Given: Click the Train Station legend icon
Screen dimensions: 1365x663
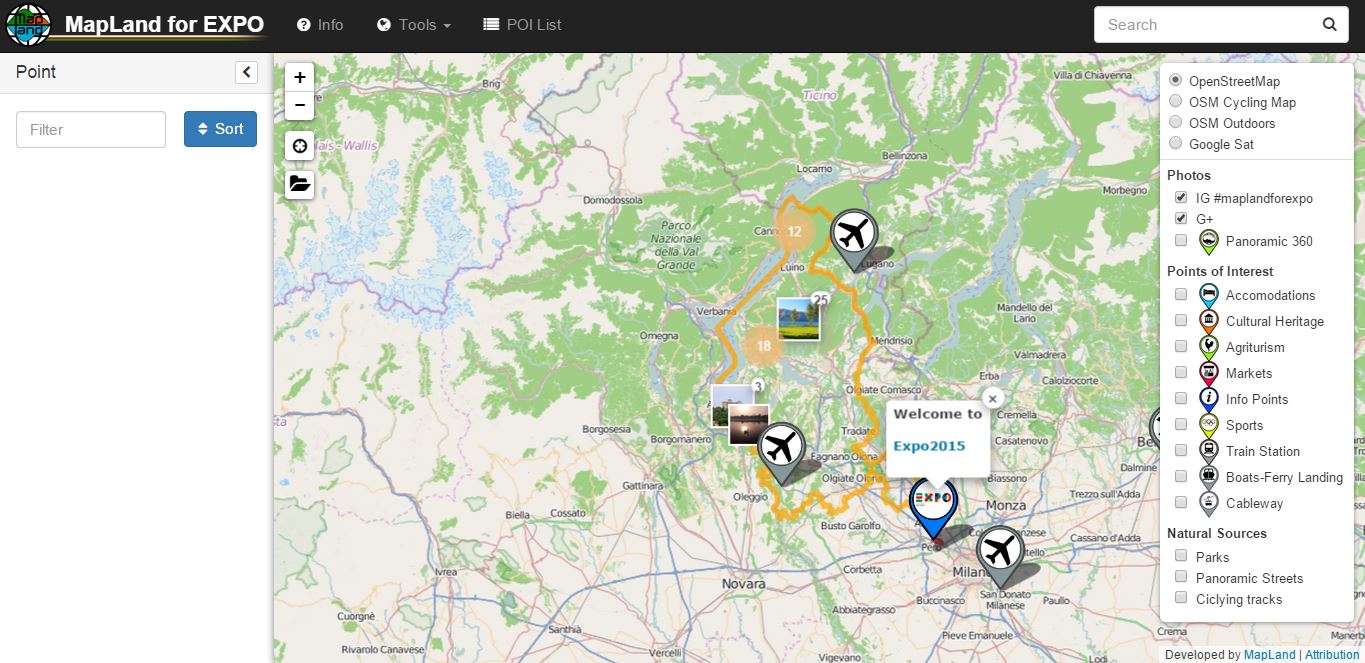Looking at the screenshot, I should [1208, 451].
